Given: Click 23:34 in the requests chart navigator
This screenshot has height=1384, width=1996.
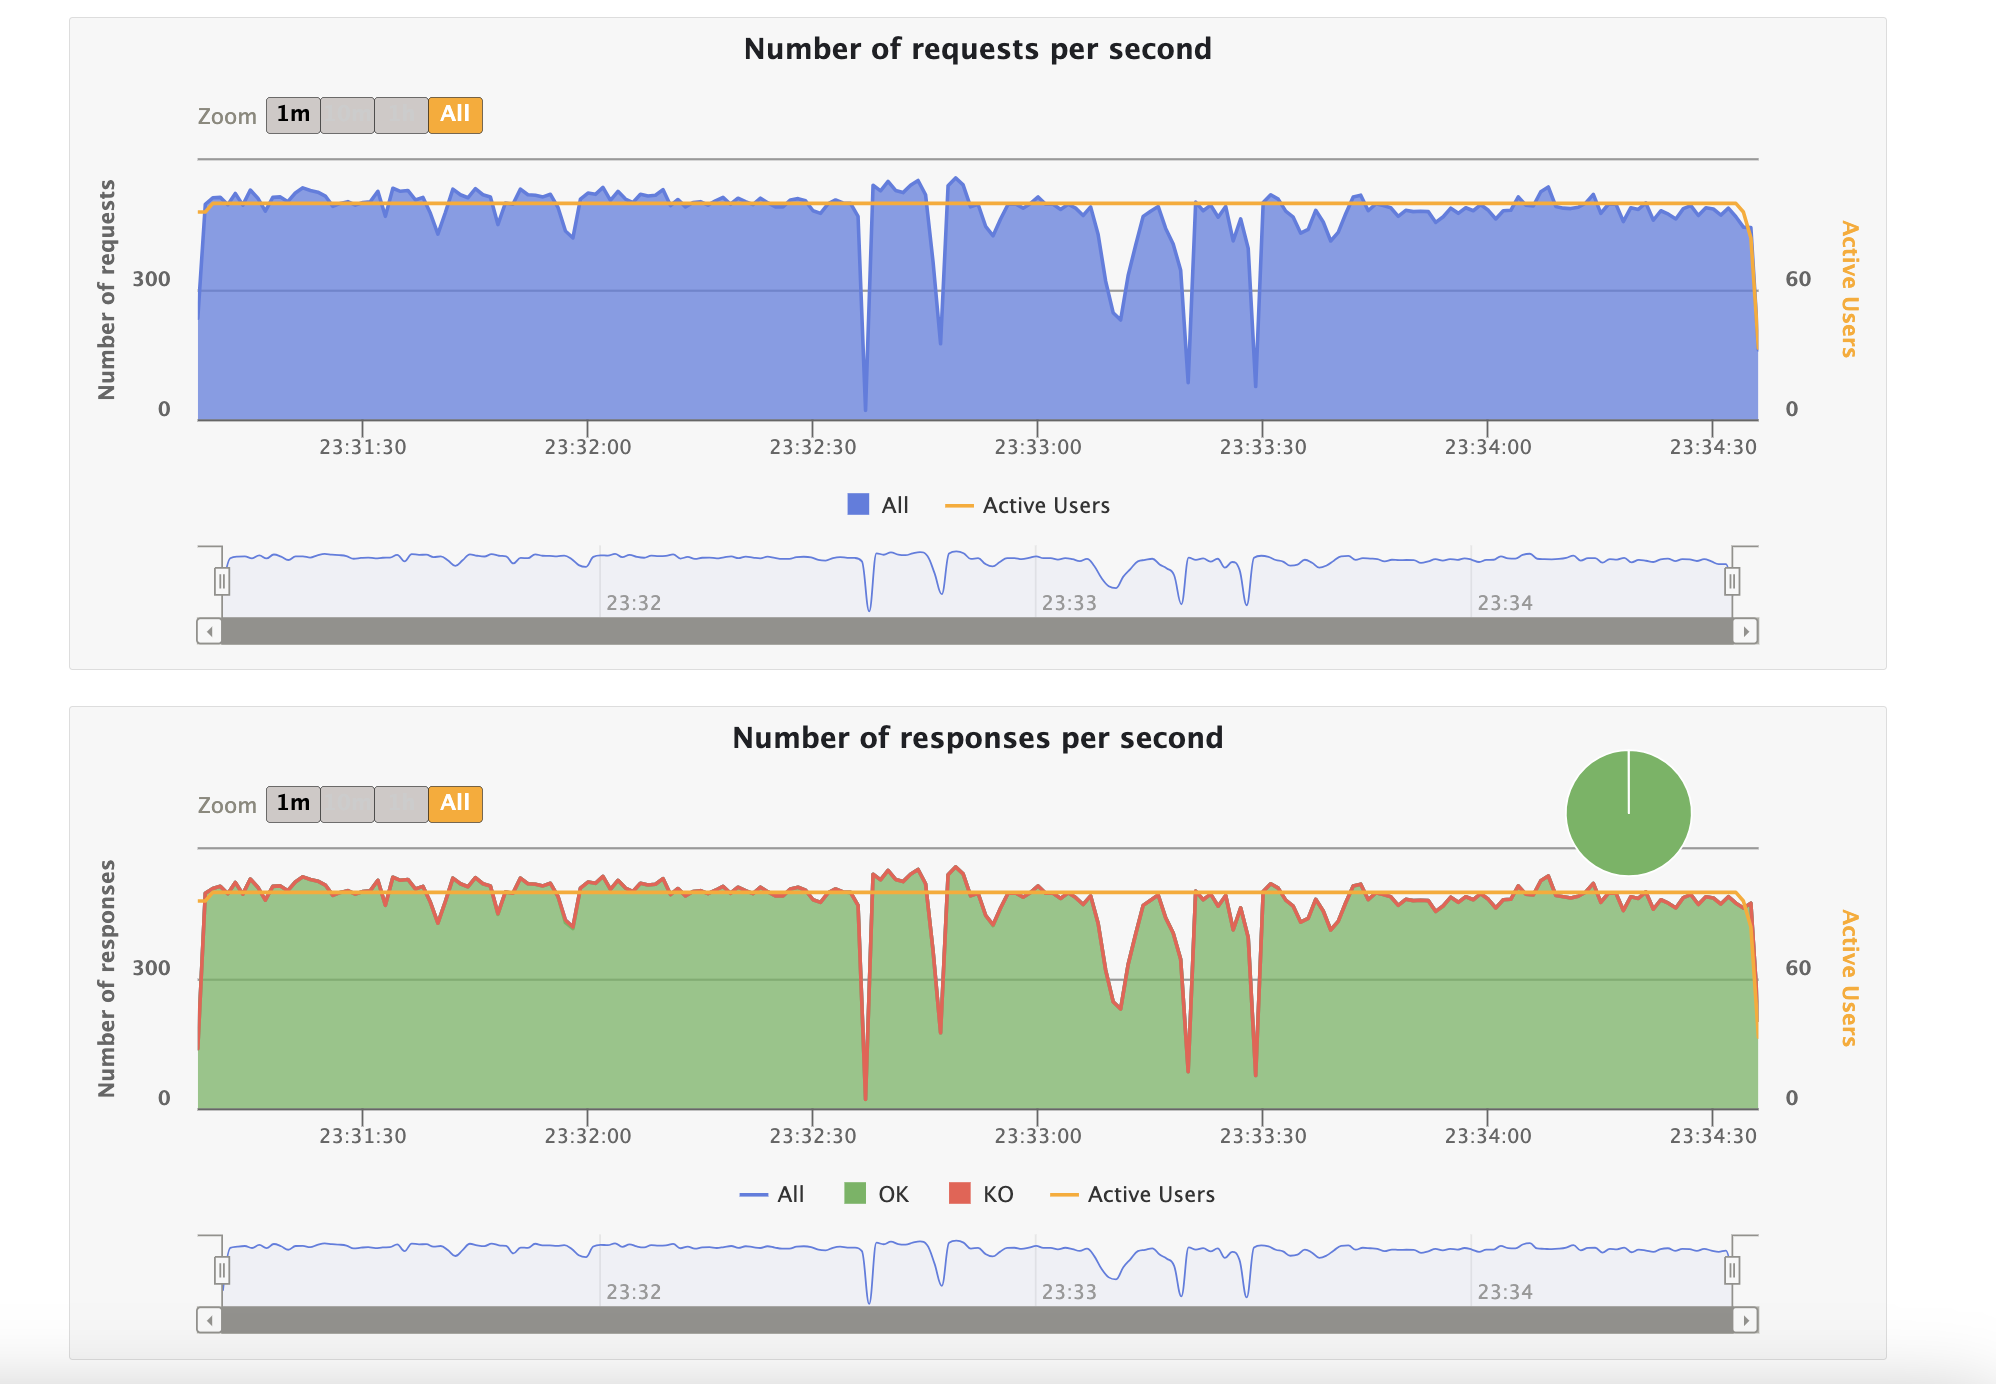Looking at the screenshot, I should 1505,603.
